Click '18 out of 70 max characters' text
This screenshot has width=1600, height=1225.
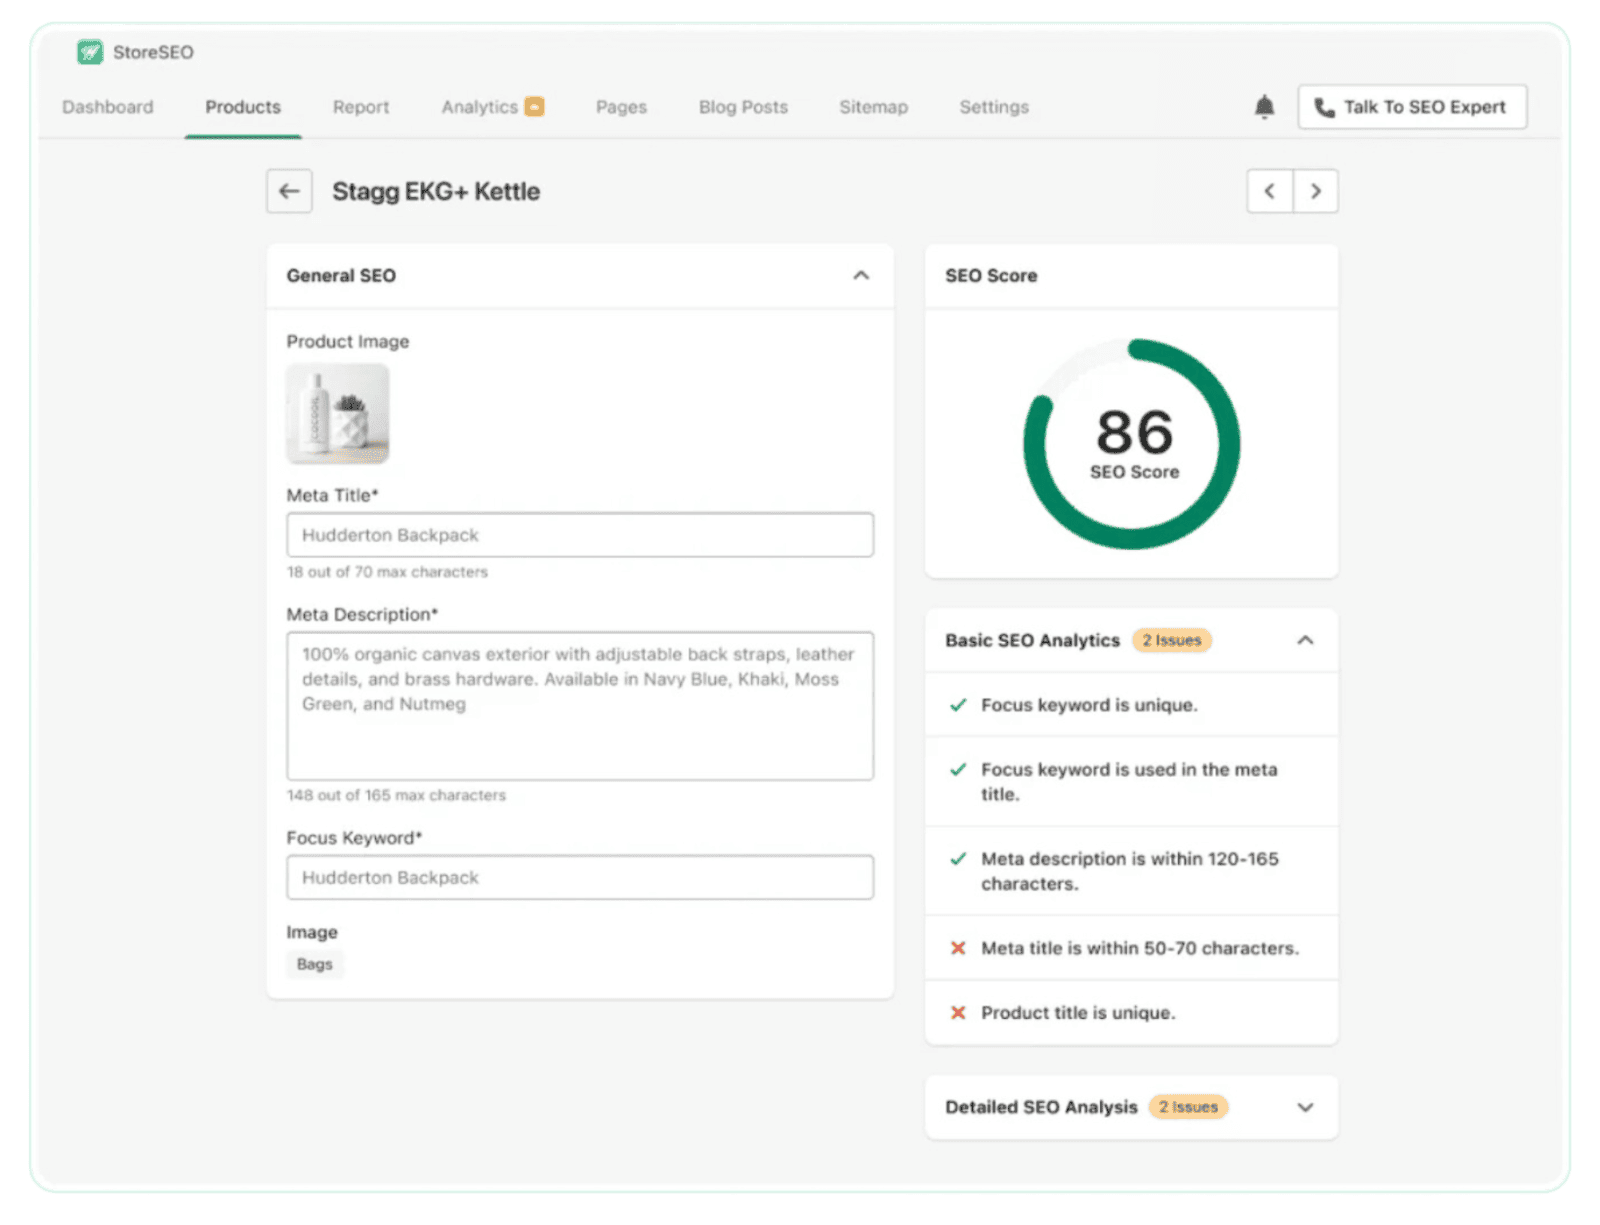(x=387, y=572)
